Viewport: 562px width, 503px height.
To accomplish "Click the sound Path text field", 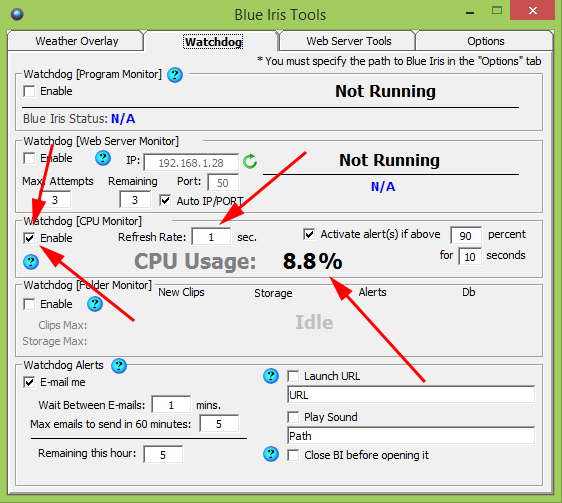I will [411, 436].
